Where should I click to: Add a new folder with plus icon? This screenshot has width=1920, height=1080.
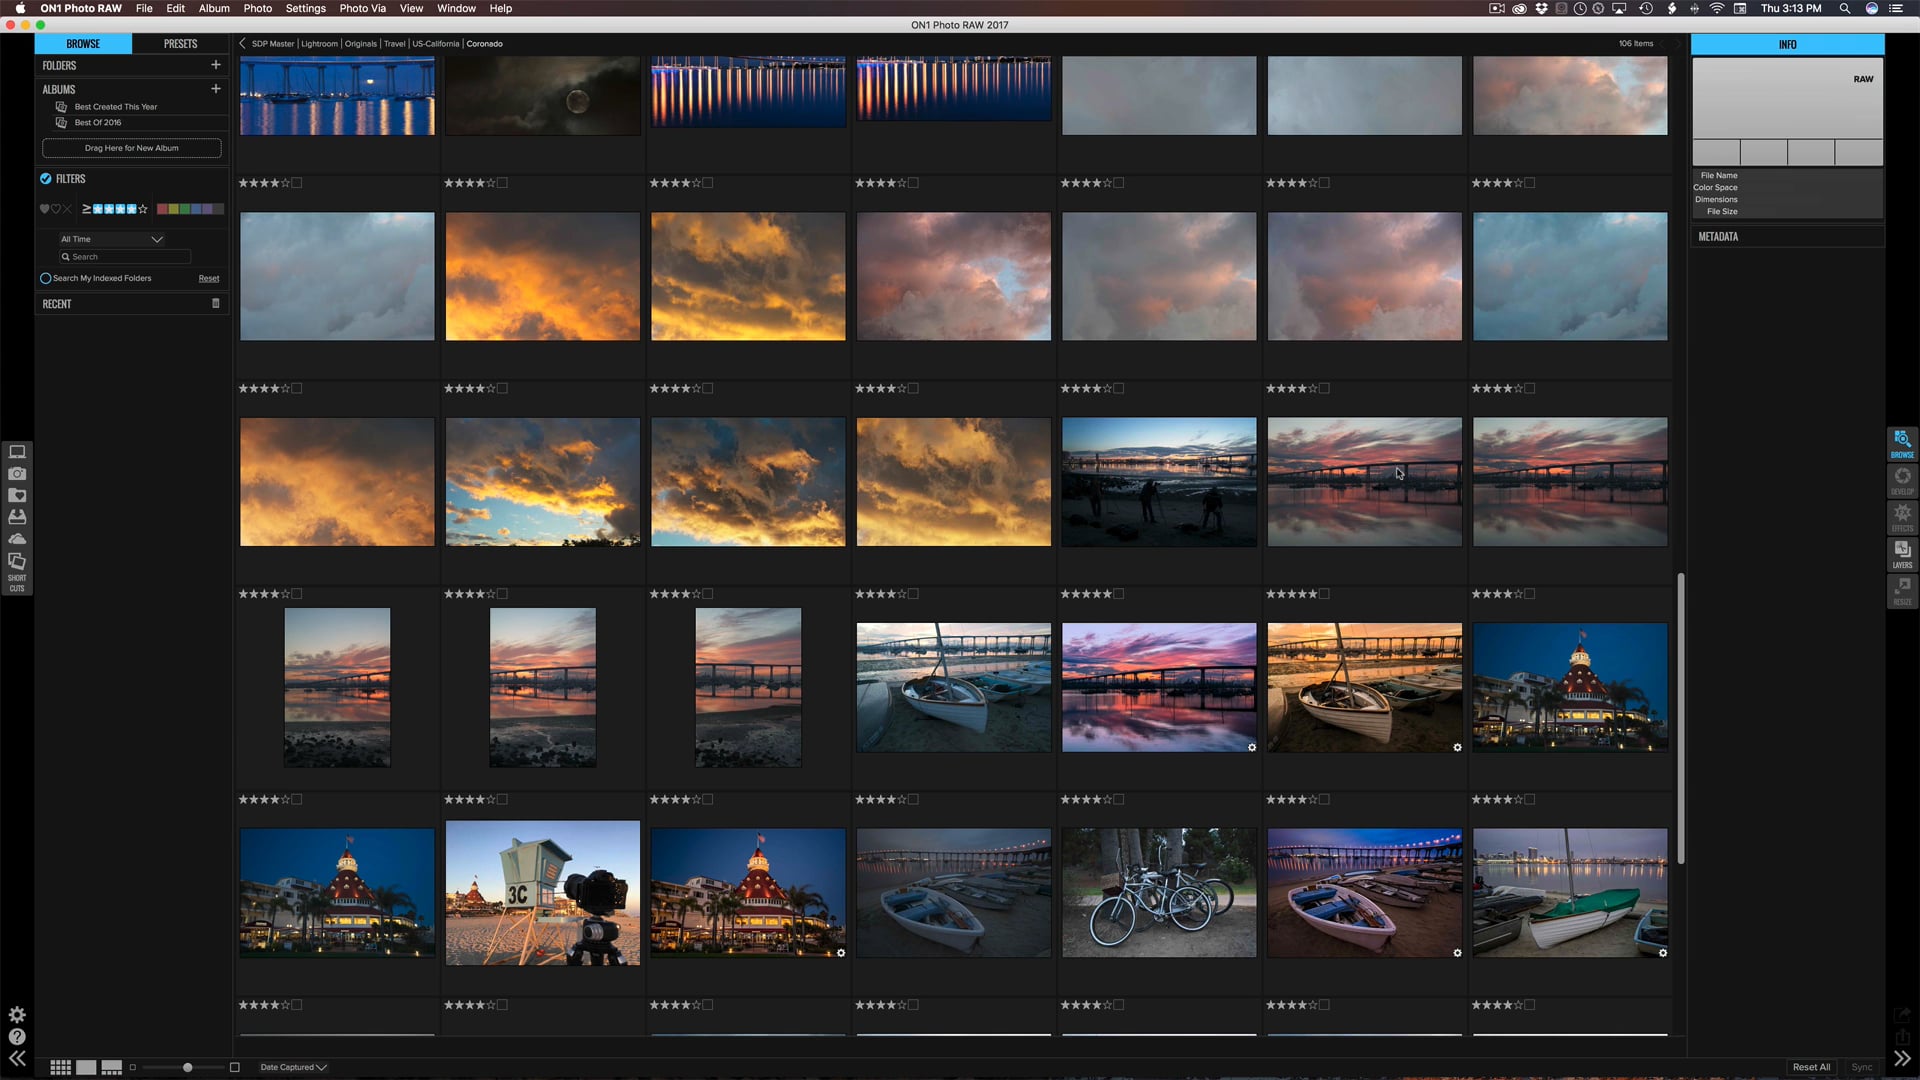(x=215, y=65)
